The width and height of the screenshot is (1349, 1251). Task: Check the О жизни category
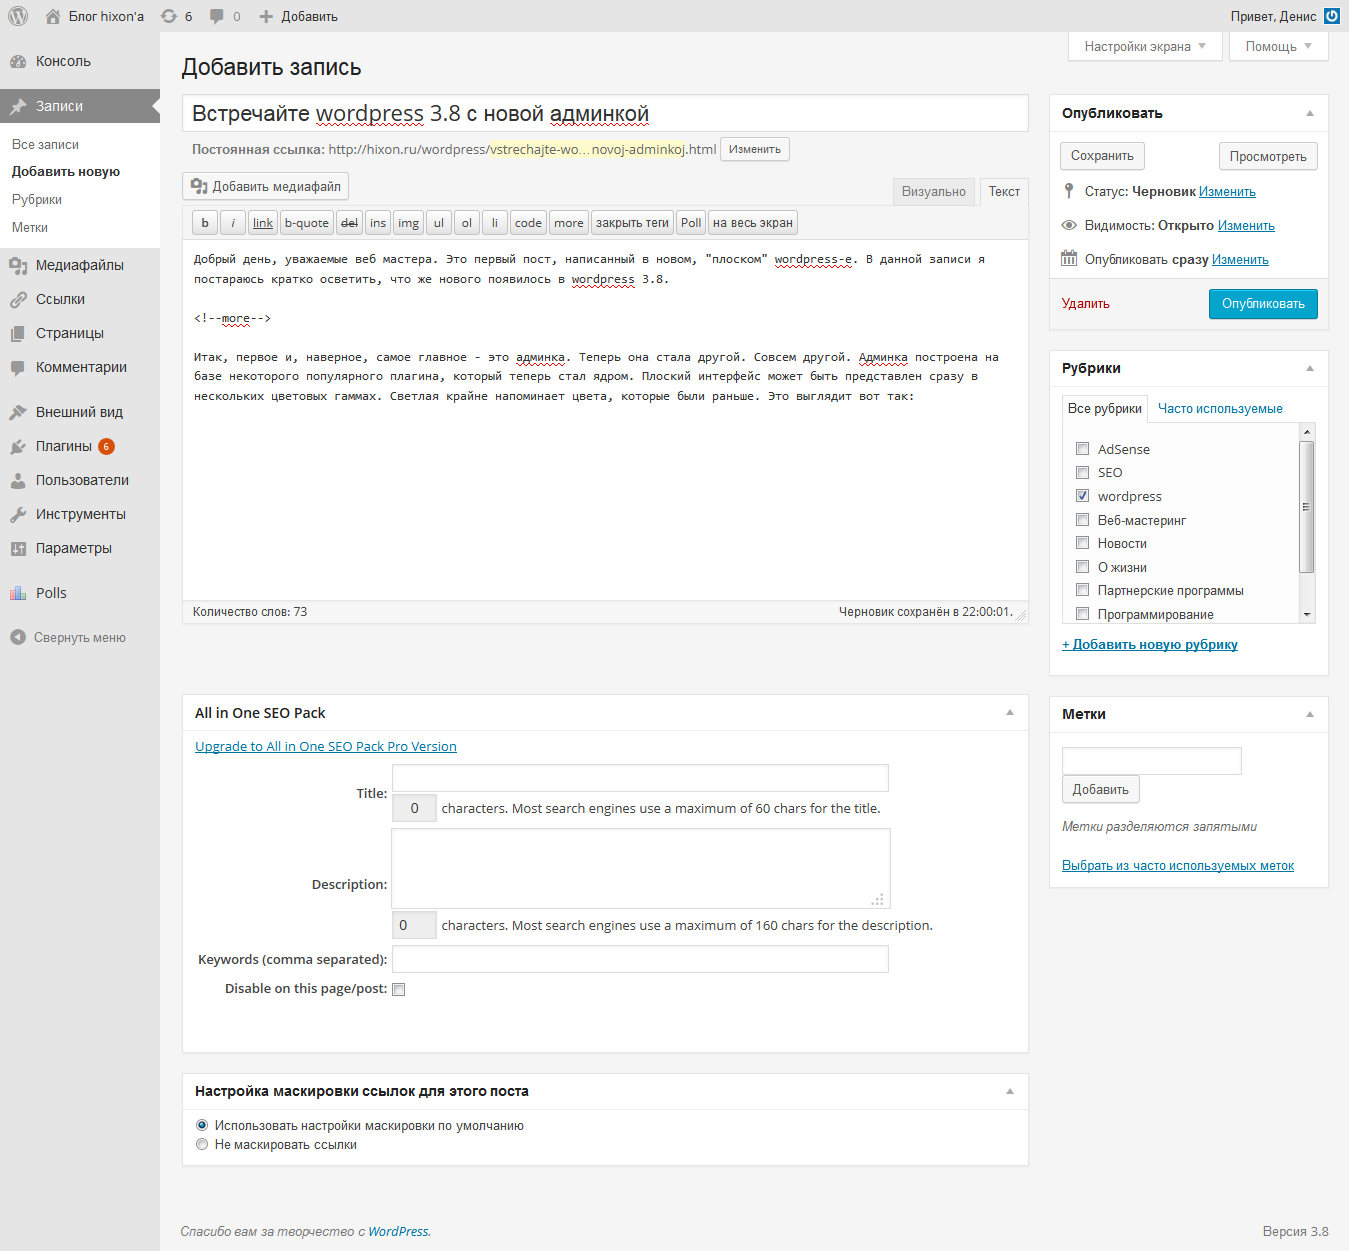click(1082, 567)
